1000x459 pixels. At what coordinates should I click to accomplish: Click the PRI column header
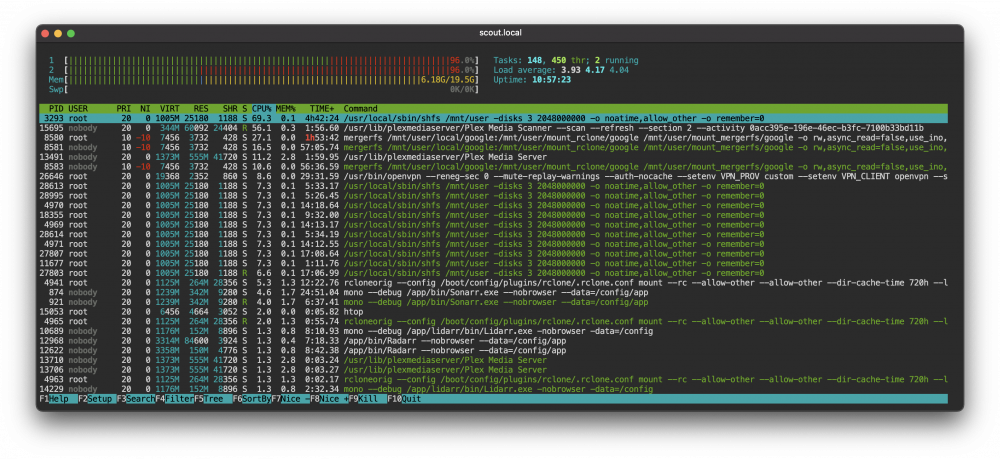123,109
